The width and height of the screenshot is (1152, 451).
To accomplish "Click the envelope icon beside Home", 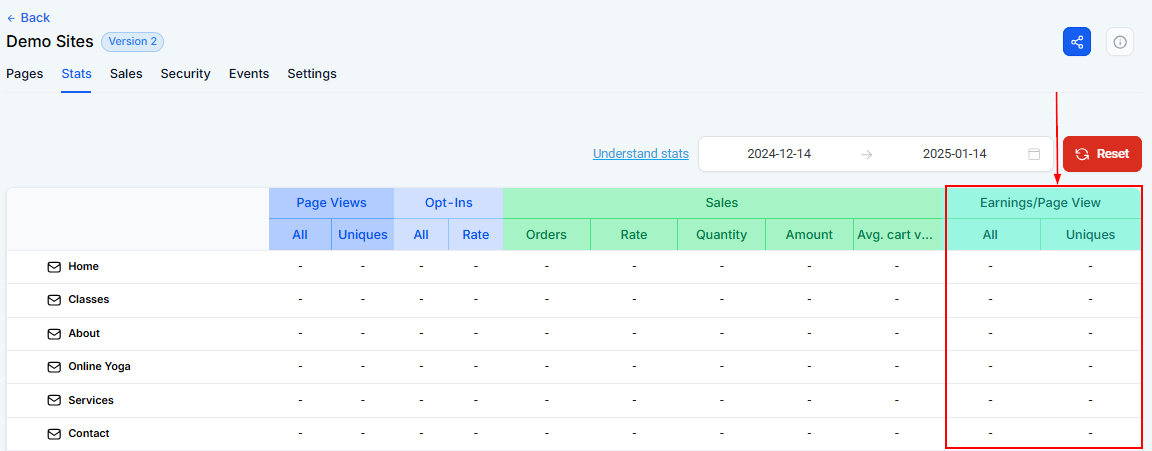I will [54, 267].
